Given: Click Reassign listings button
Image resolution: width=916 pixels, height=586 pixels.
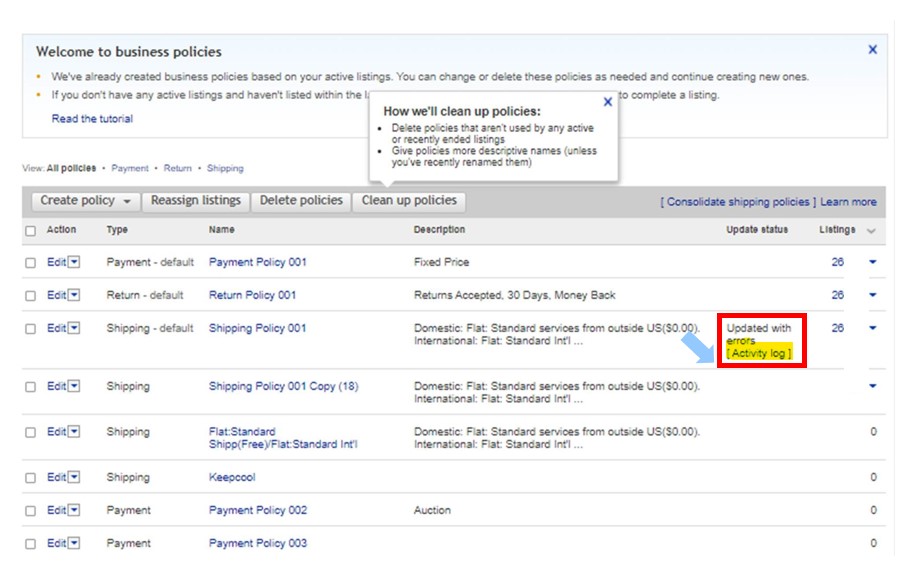Looking at the screenshot, I should click(x=196, y=201).
